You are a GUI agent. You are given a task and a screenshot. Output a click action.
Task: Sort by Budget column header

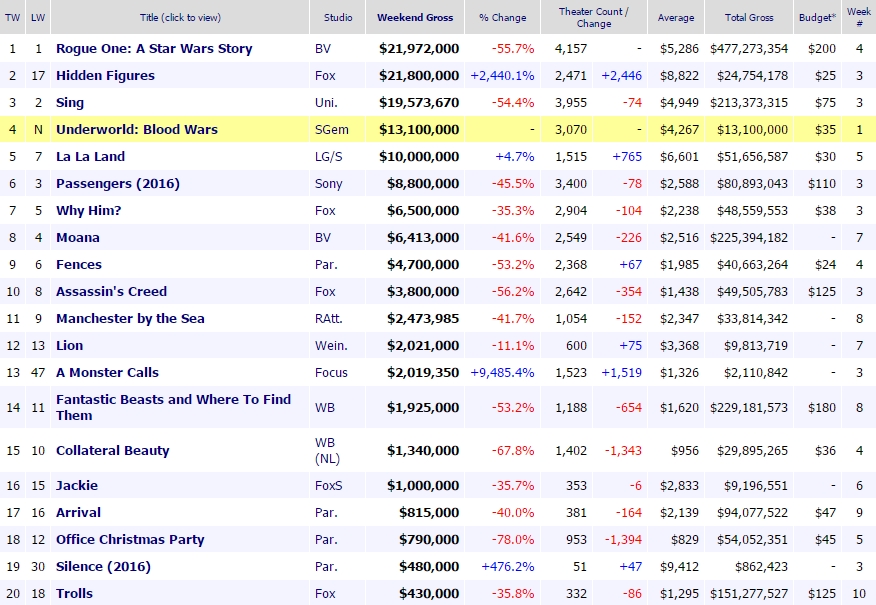click(x=817, y=17)
